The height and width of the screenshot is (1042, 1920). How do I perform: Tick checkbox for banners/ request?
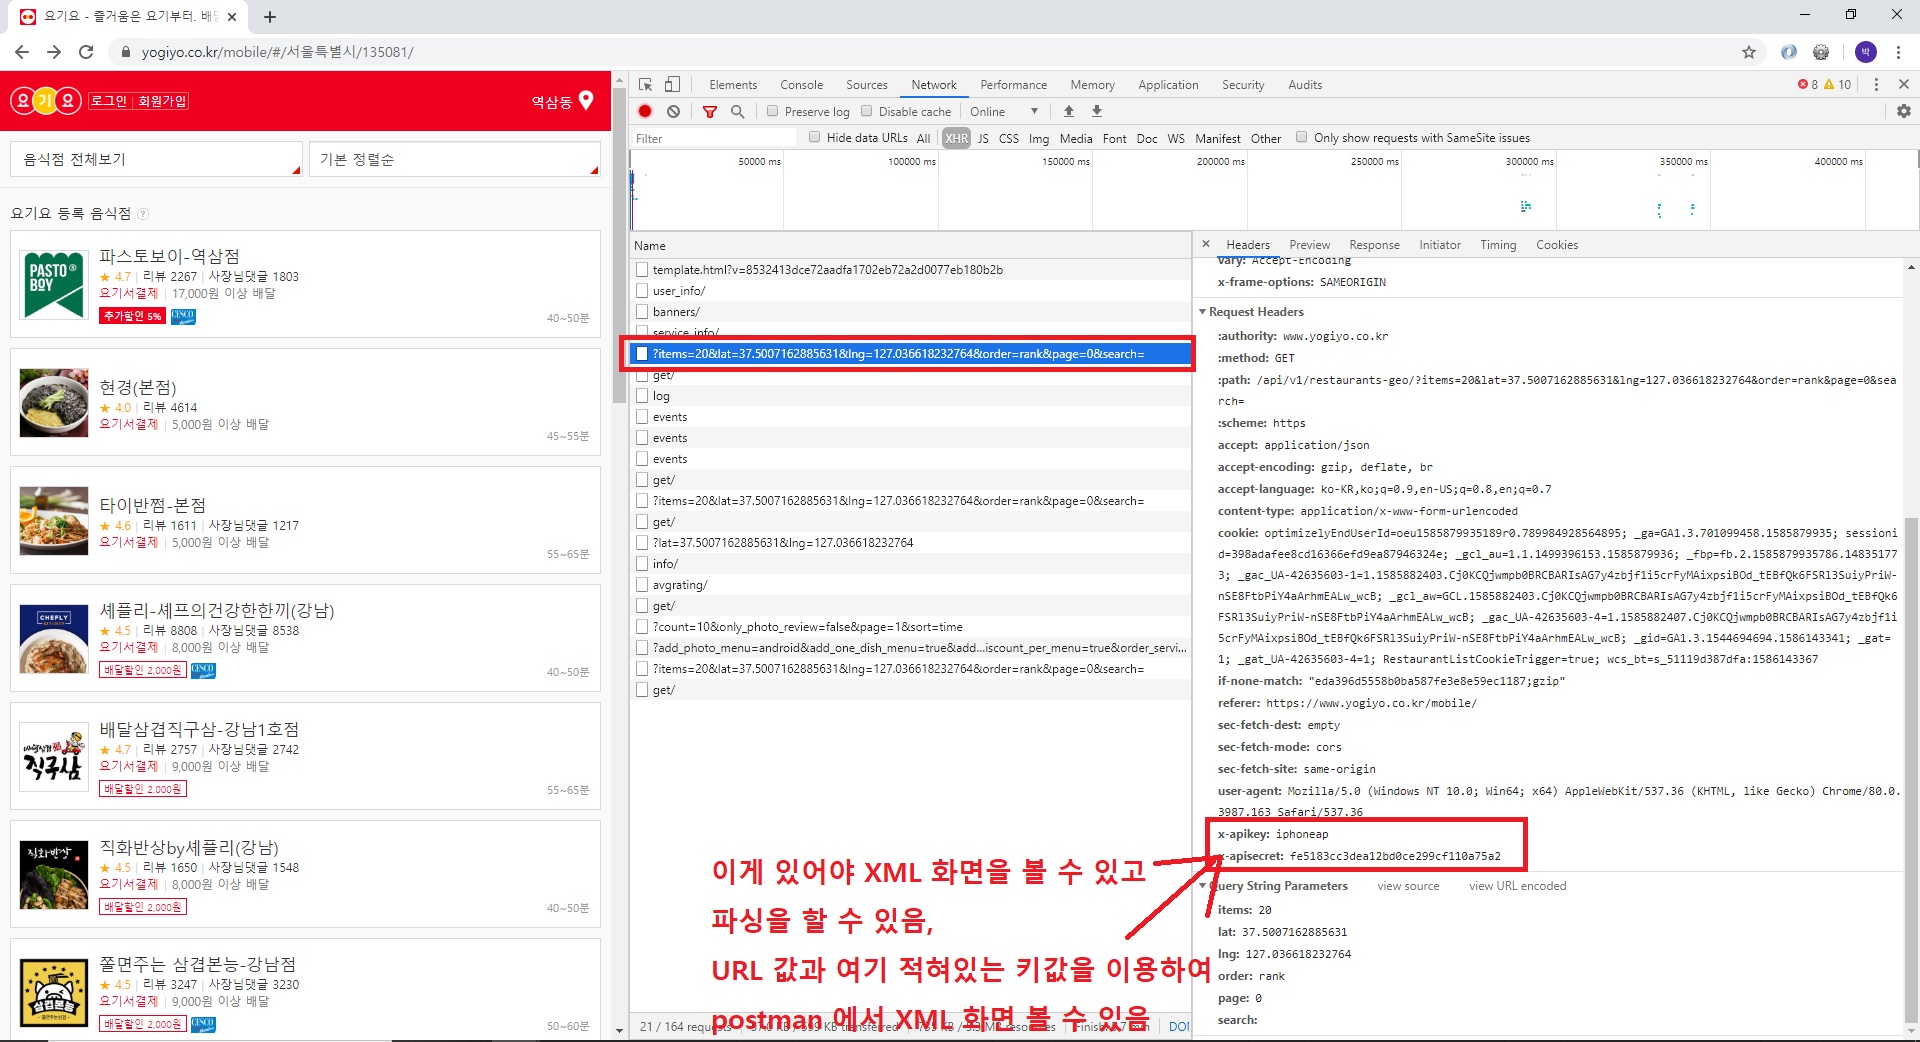(x=642, y=312)
